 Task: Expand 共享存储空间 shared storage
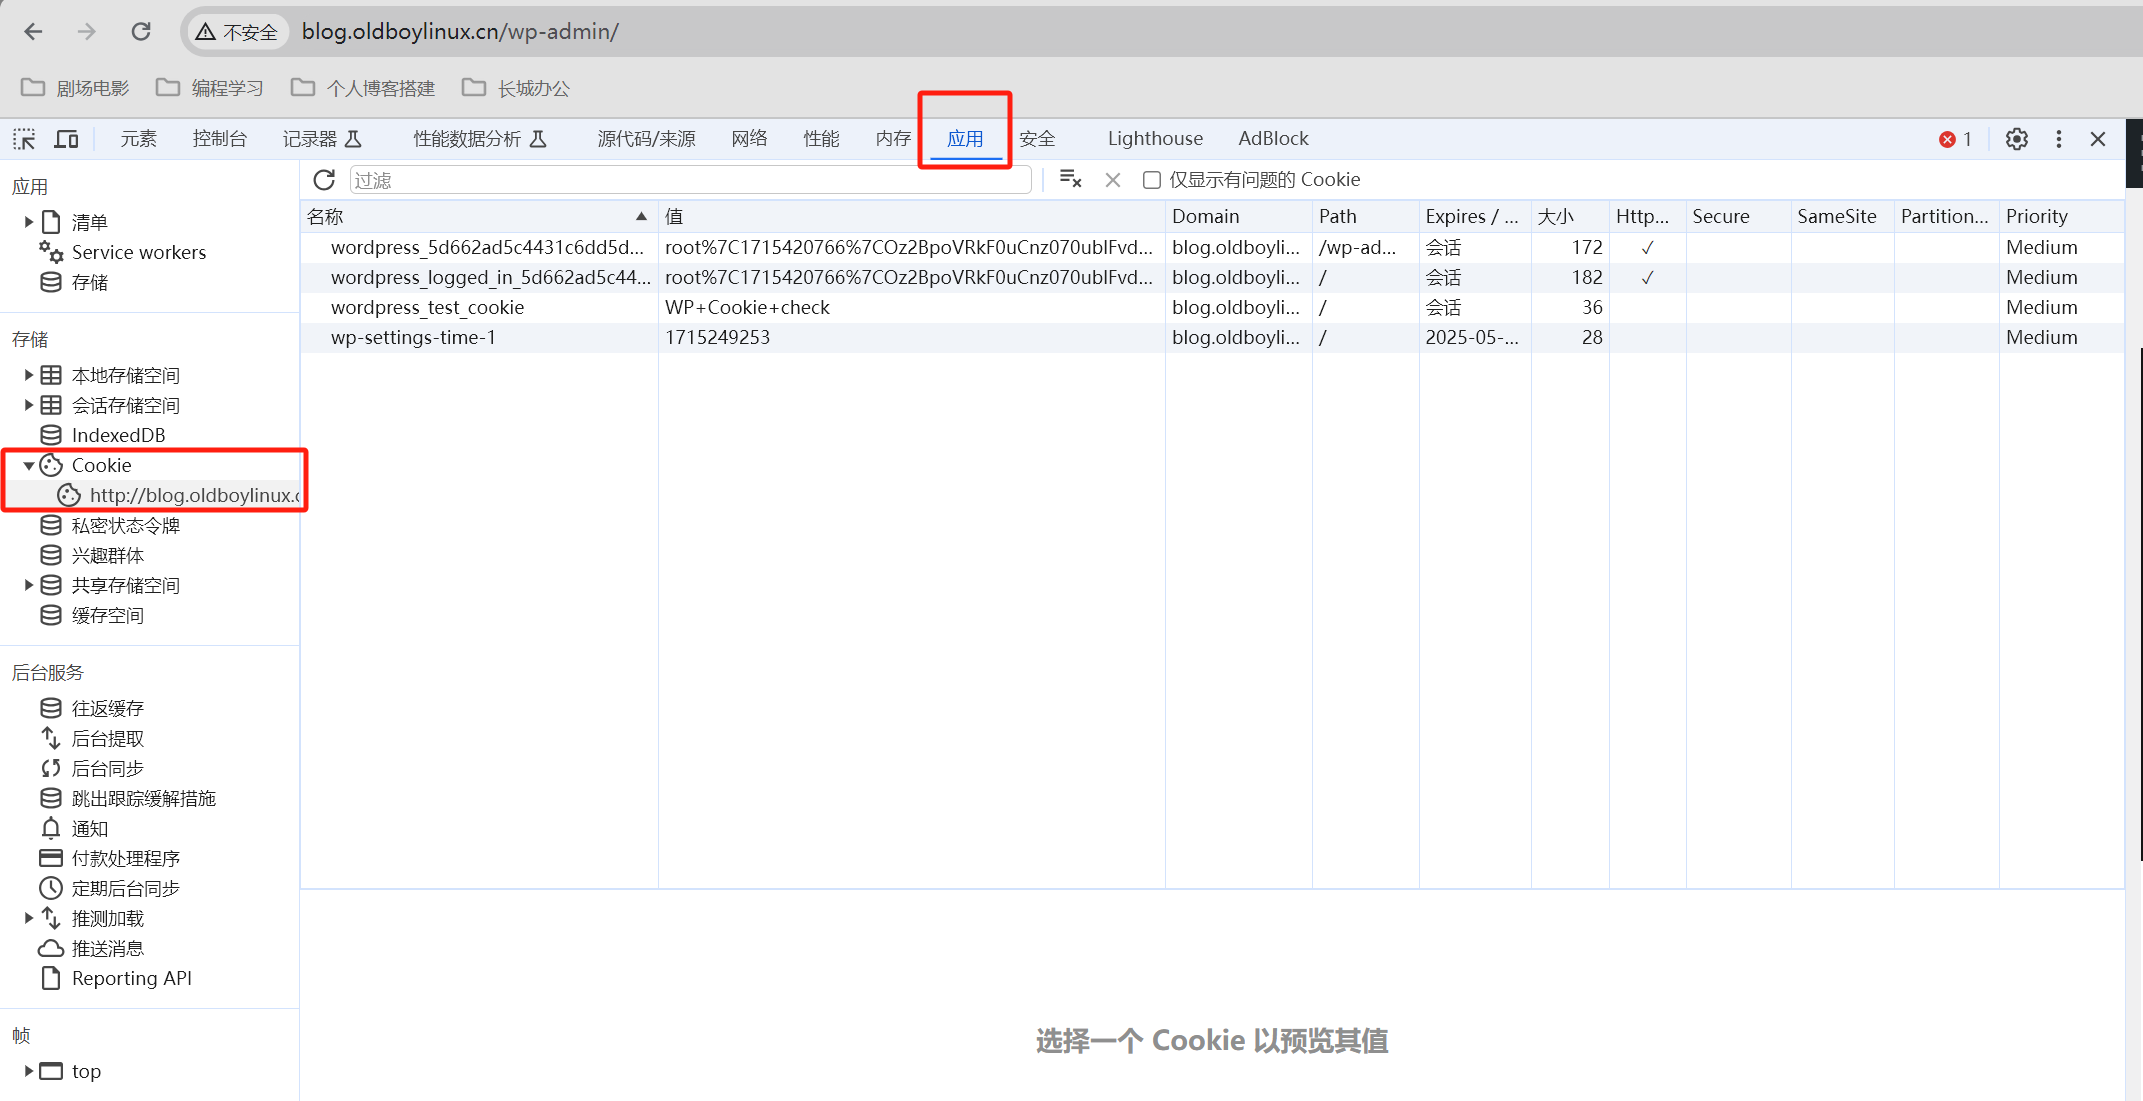[29, 585]
